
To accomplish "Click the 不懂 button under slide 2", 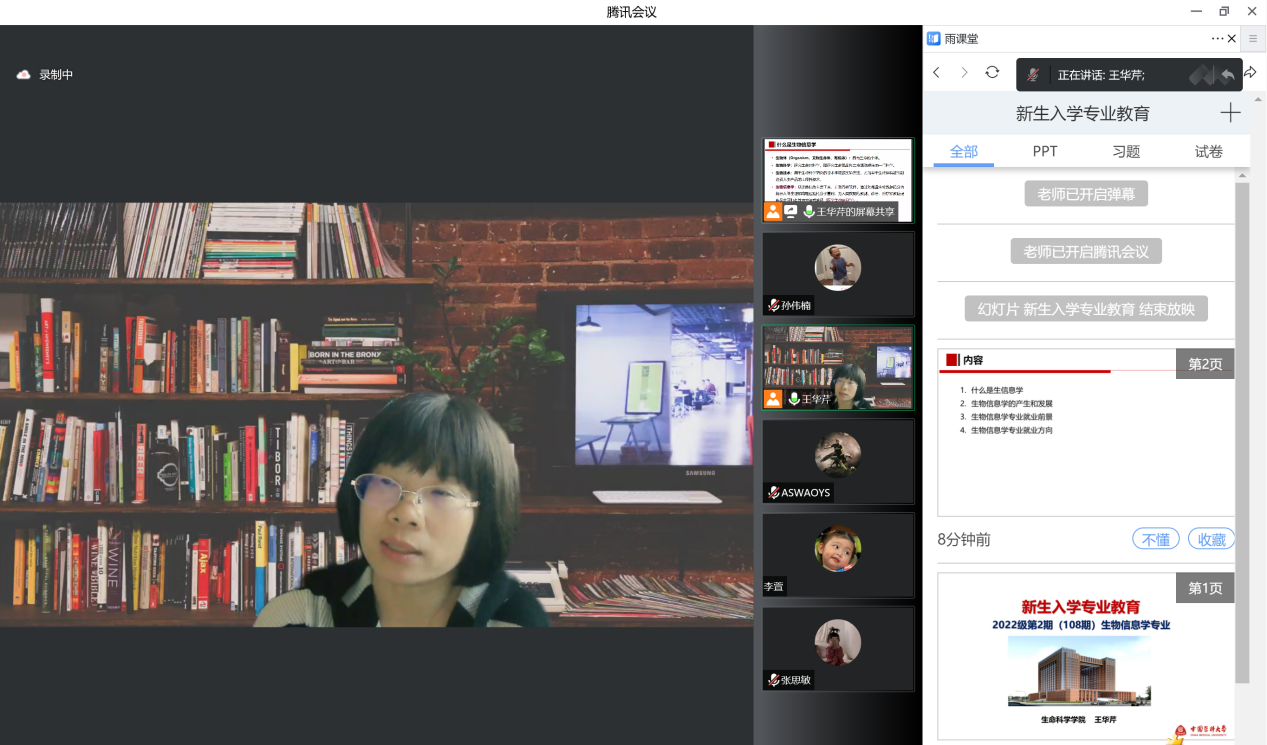I will tap(1155, 539).
